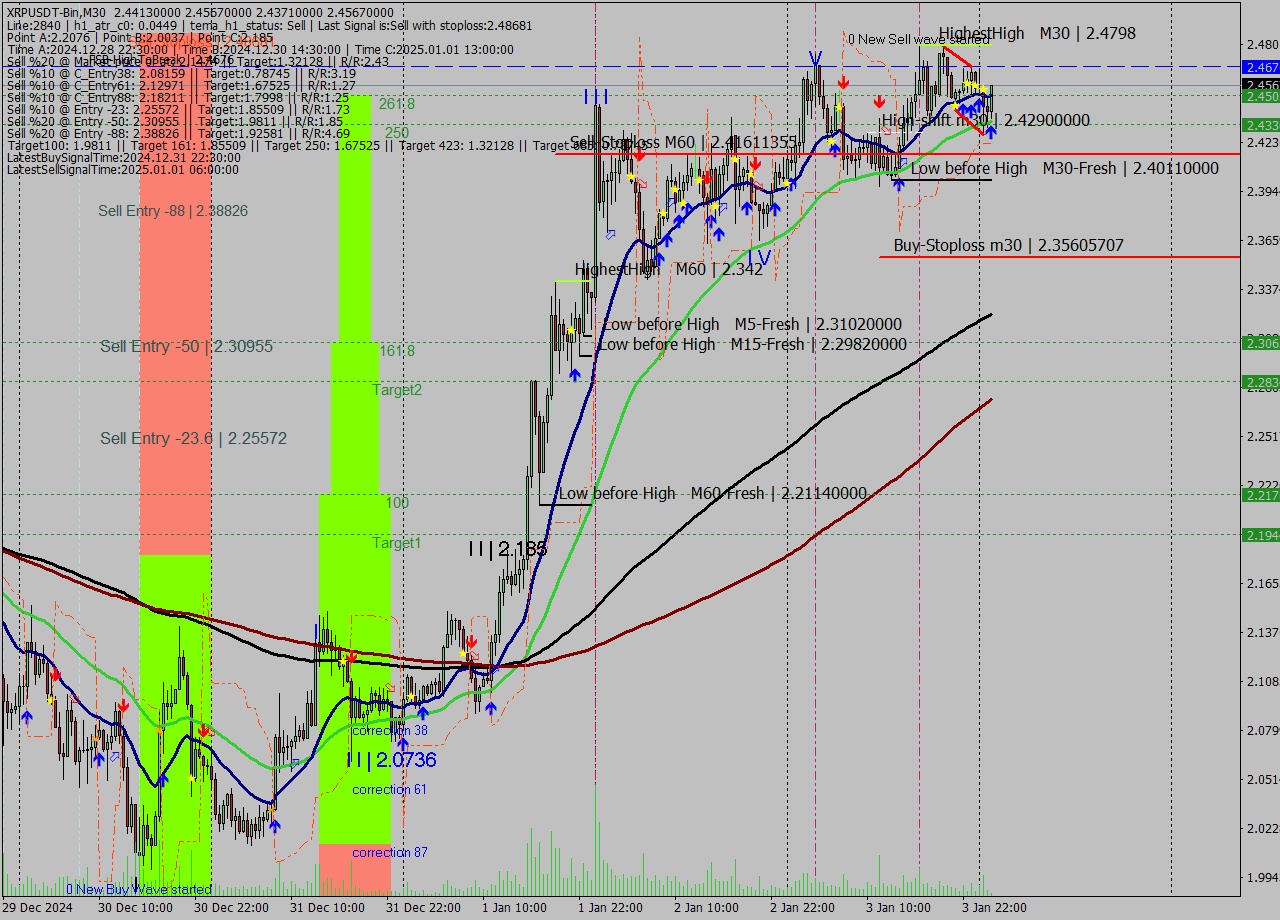Screen dimensions: 1280x920
Task: Click the green 2.194 price tag on axis
Action: [1260, 535]
